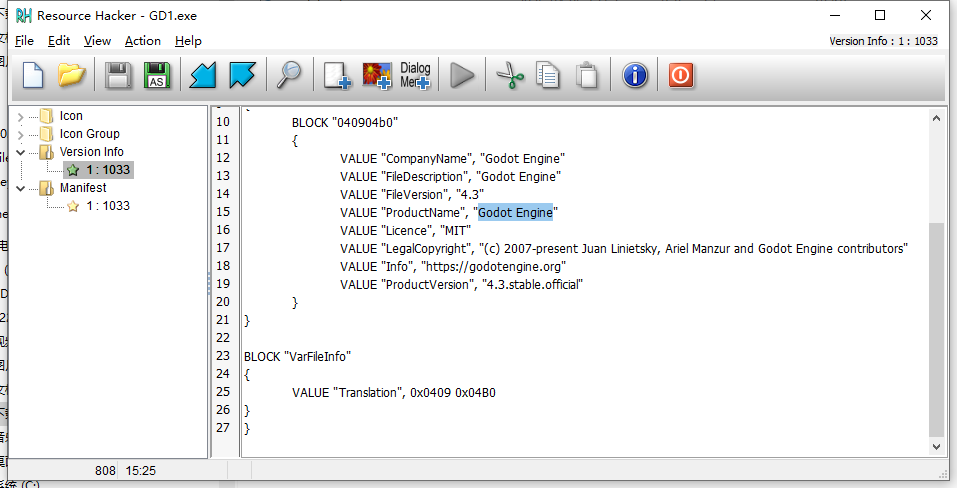Viewport: 957px width, 488px height.
Task: Open a file with the folder icon
Action: pyautogui.click(x=71, y=75)
